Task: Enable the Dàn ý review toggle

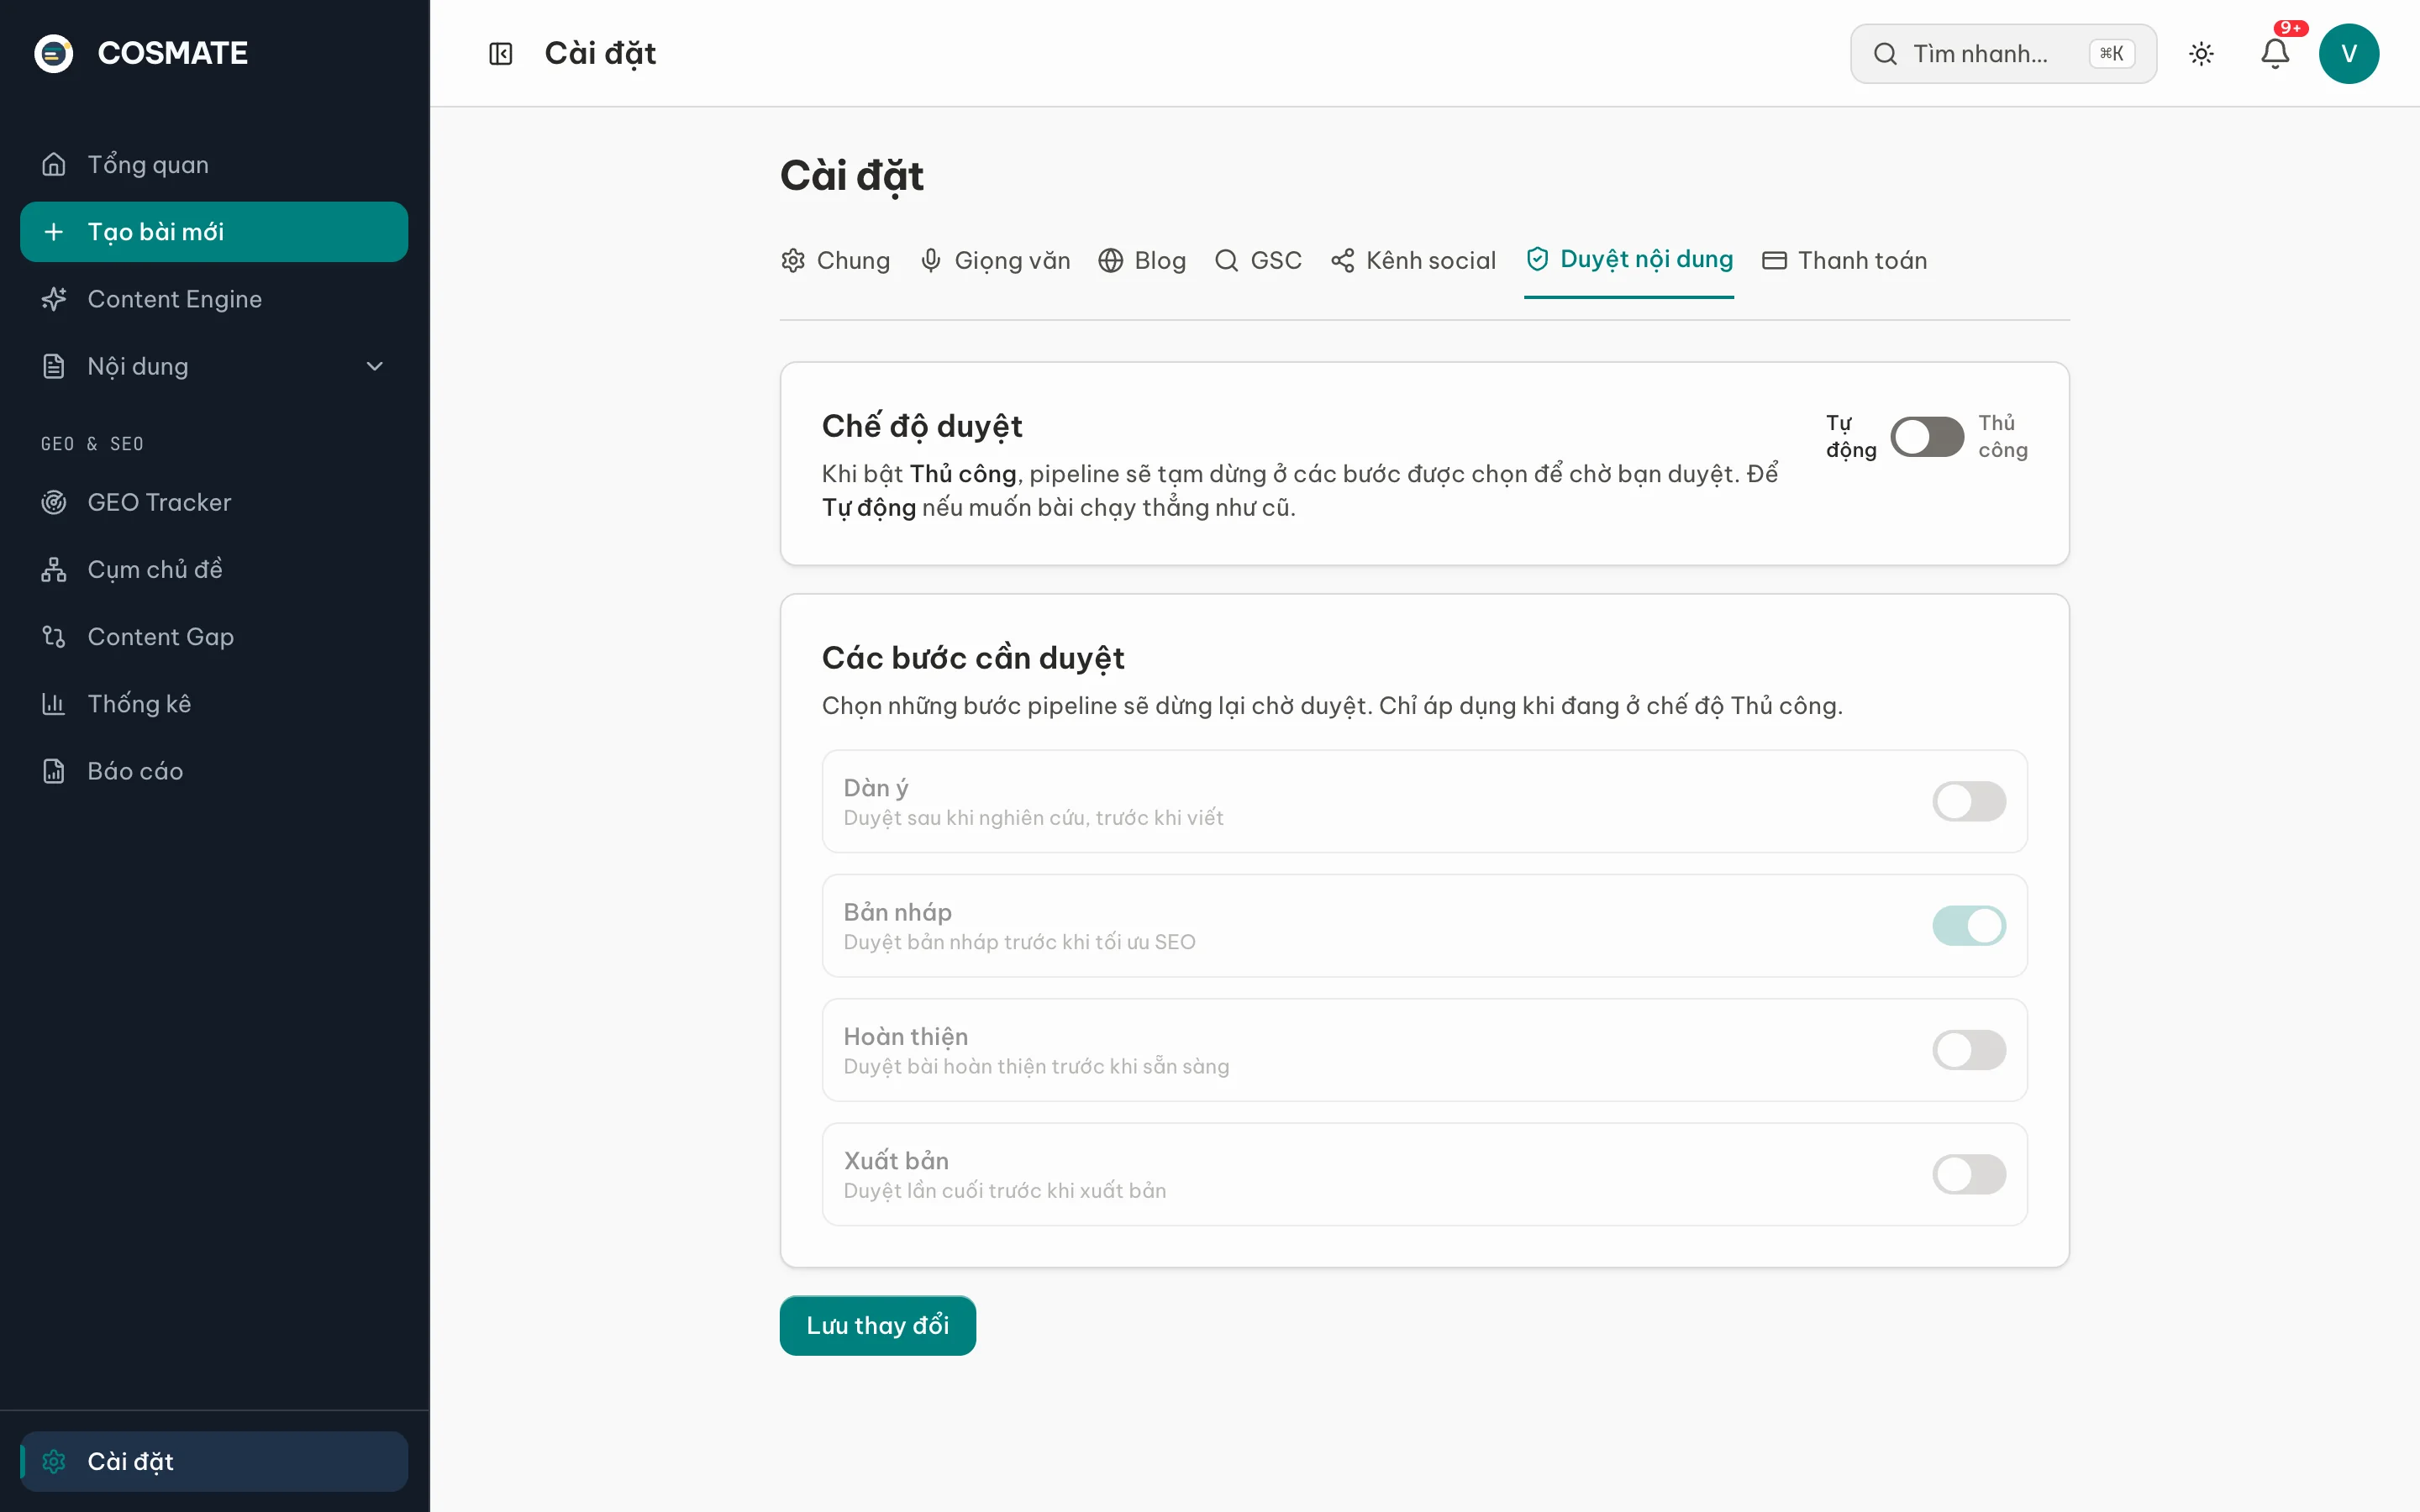Action: tap(1969, 801)
